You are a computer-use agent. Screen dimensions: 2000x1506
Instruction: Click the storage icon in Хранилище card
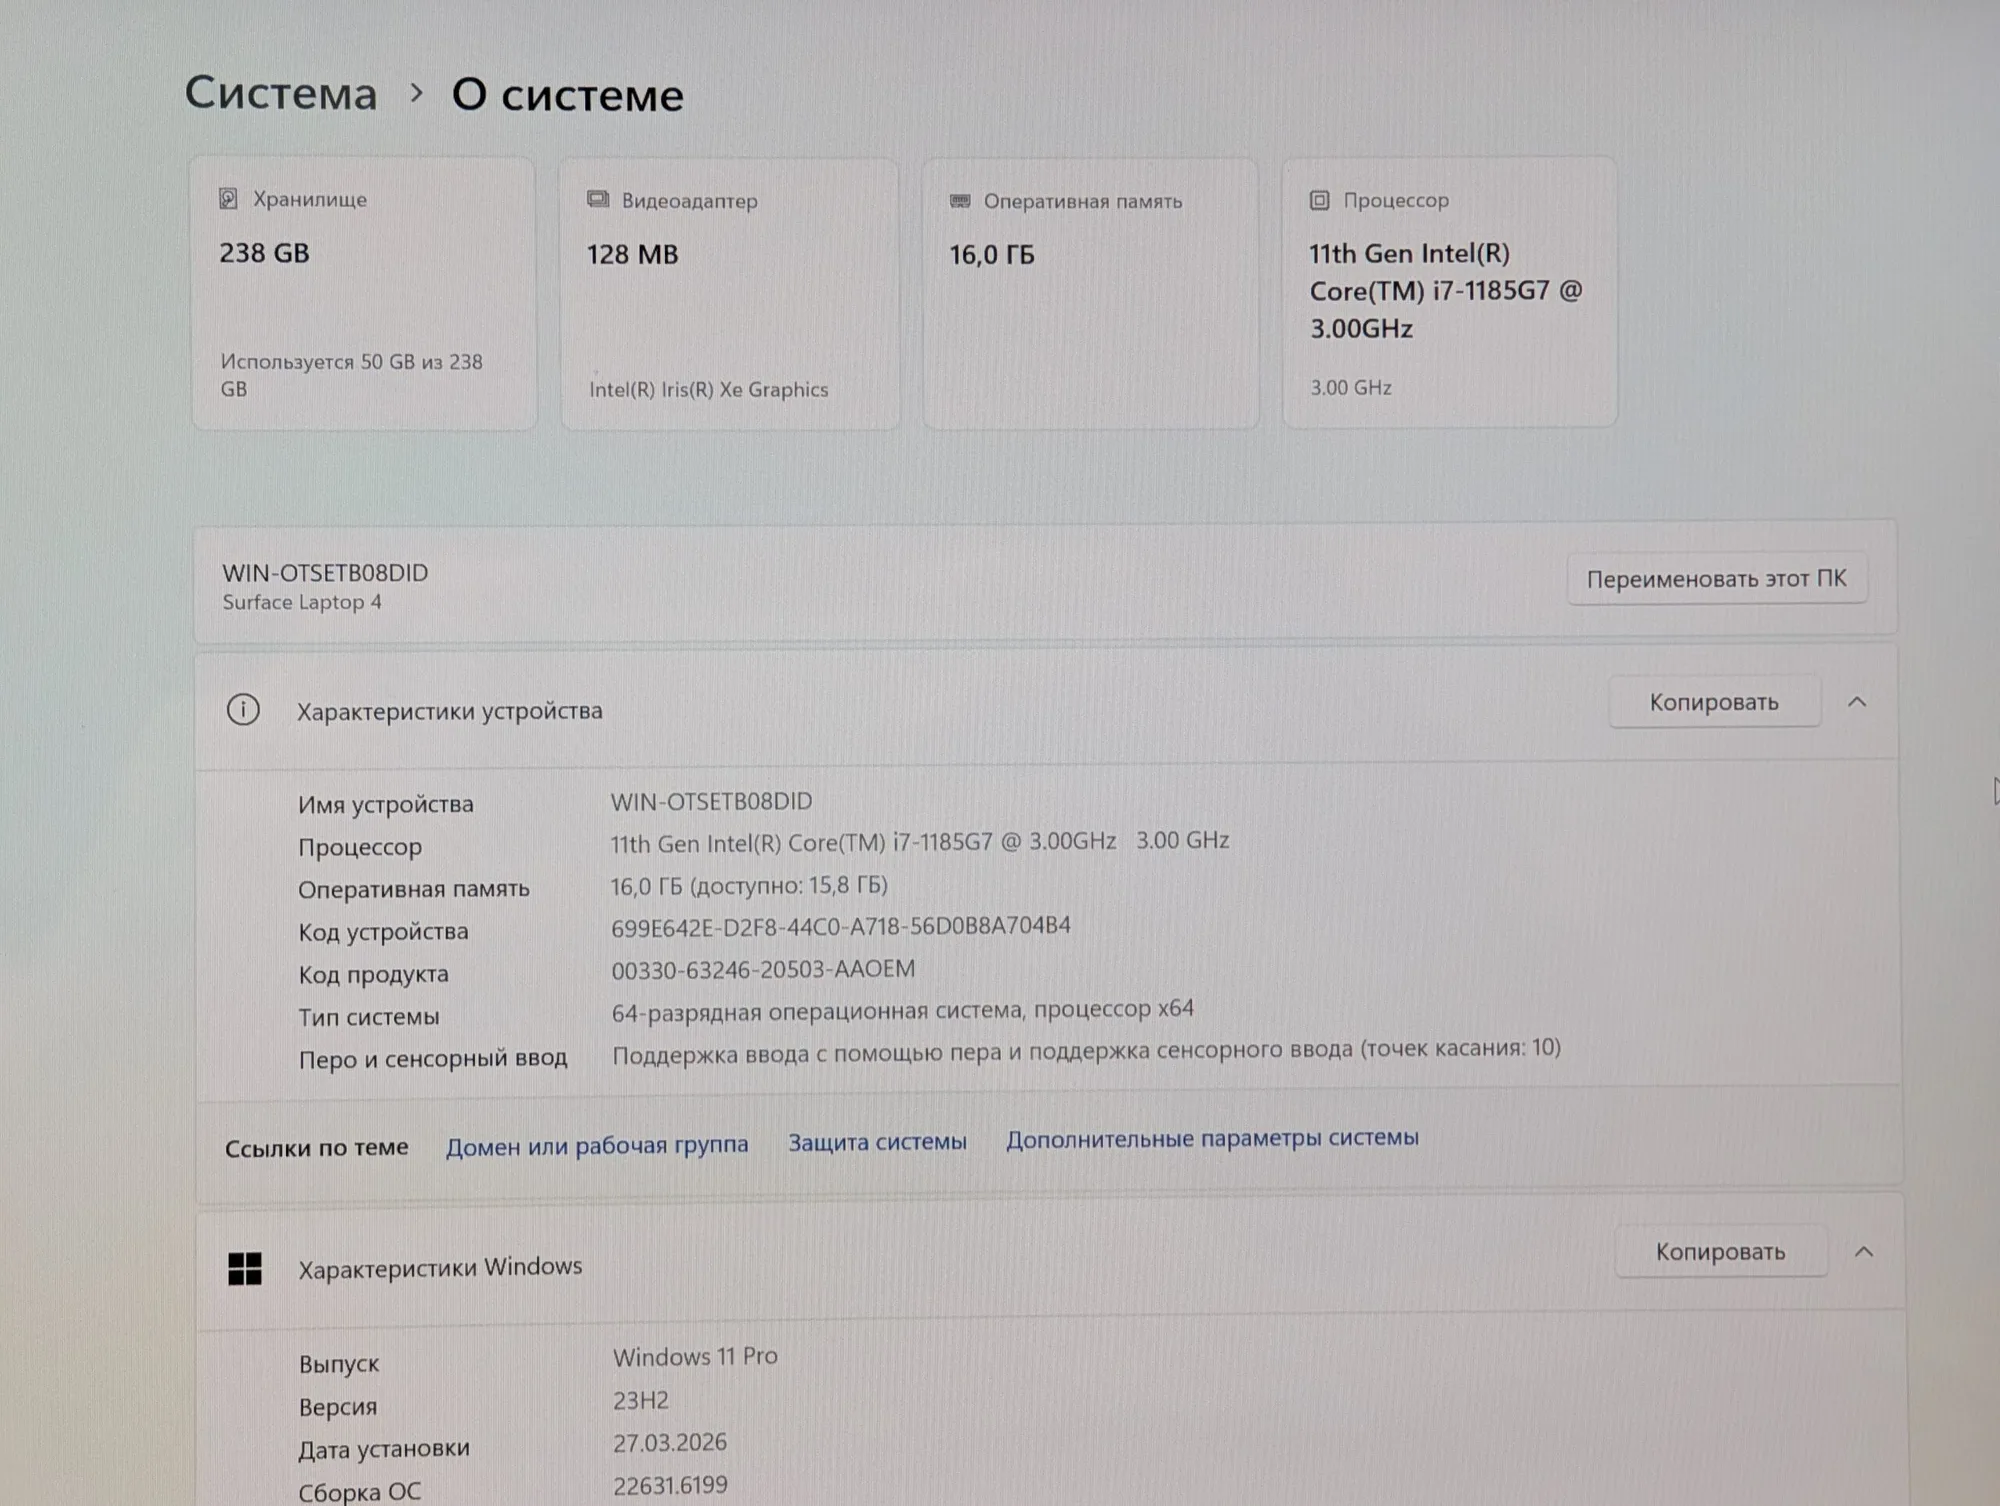point(228,199)
